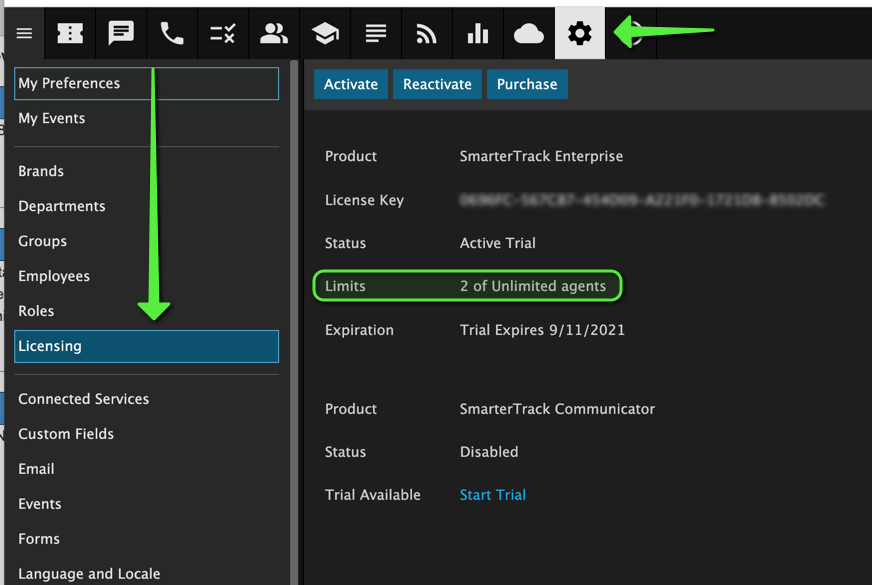This screenshot has width=872, height=585.
Task: Click the people (users) icon
Action: [274, 34]
